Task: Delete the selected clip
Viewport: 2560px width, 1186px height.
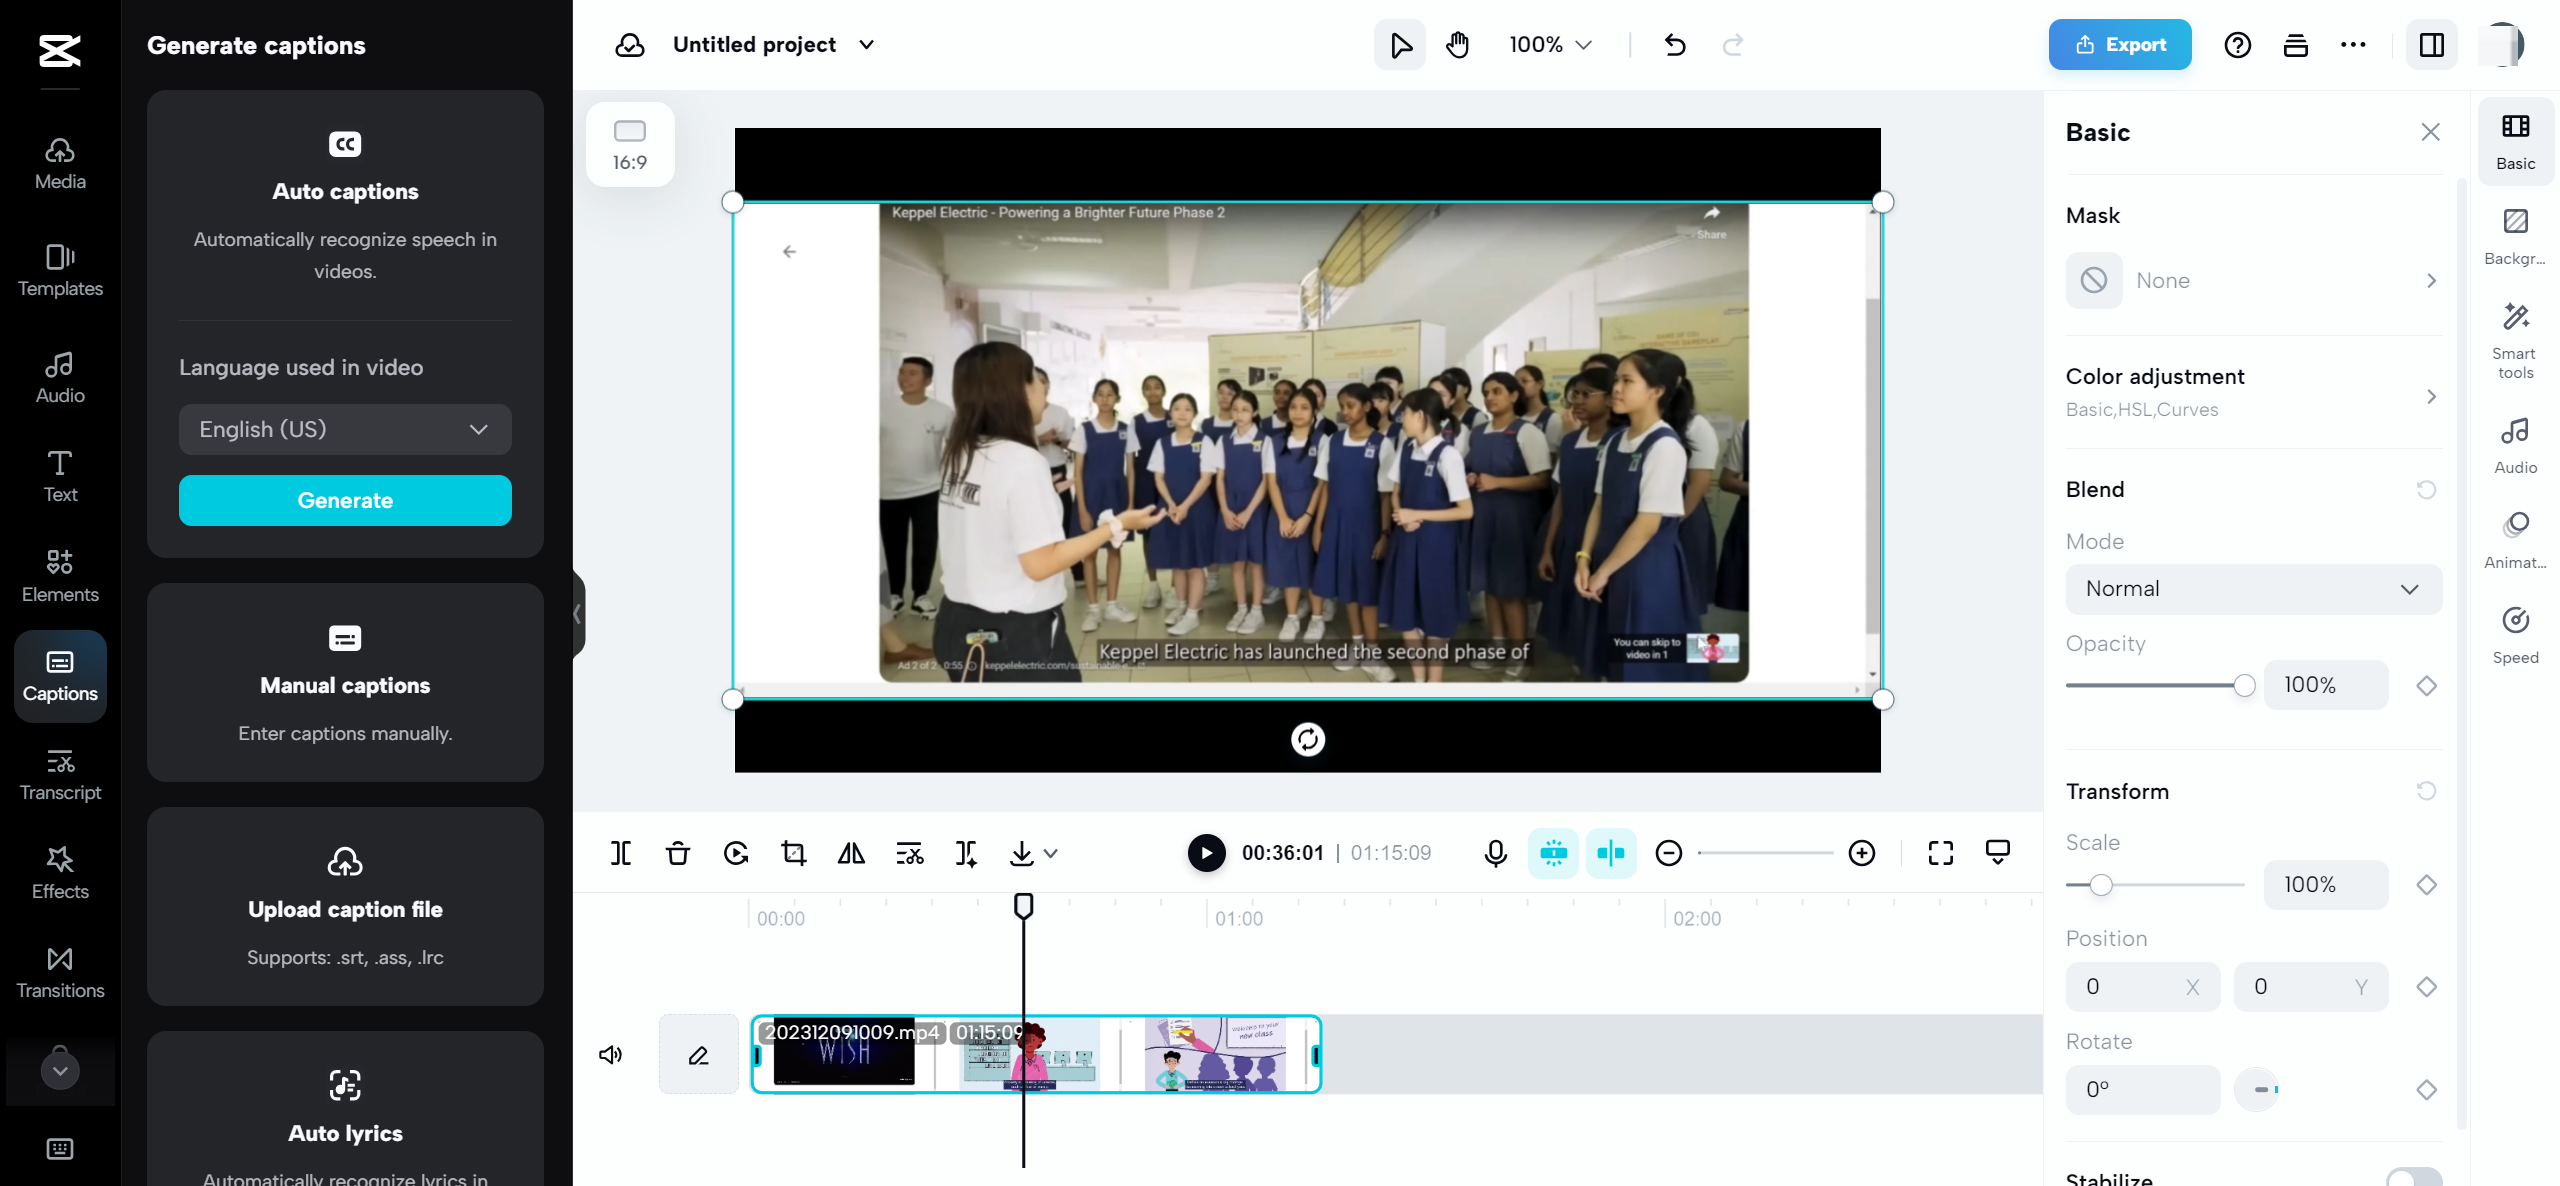Action: point(678,853)
